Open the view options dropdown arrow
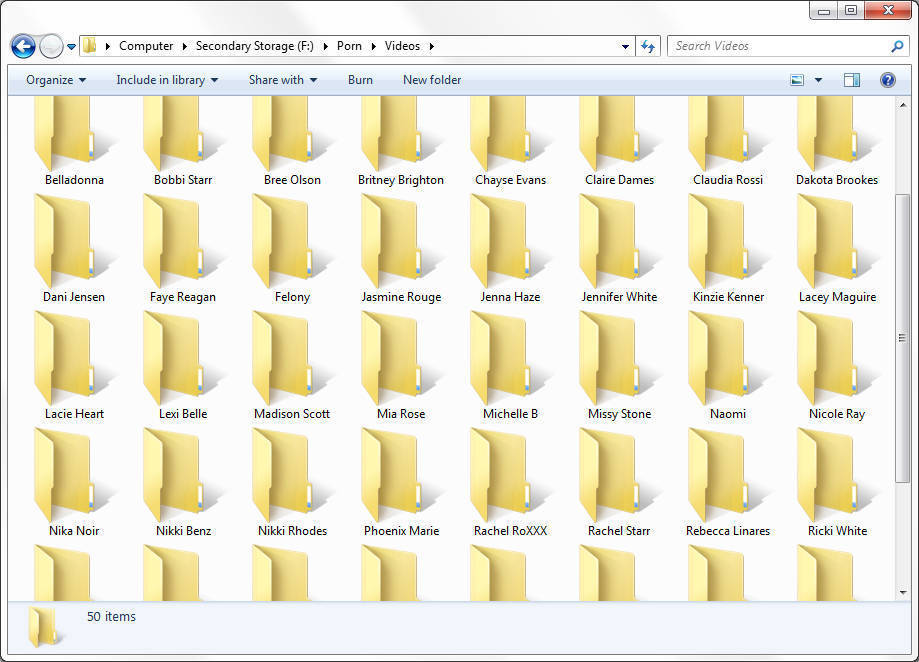919x662 pixels. tap(818, 80)
